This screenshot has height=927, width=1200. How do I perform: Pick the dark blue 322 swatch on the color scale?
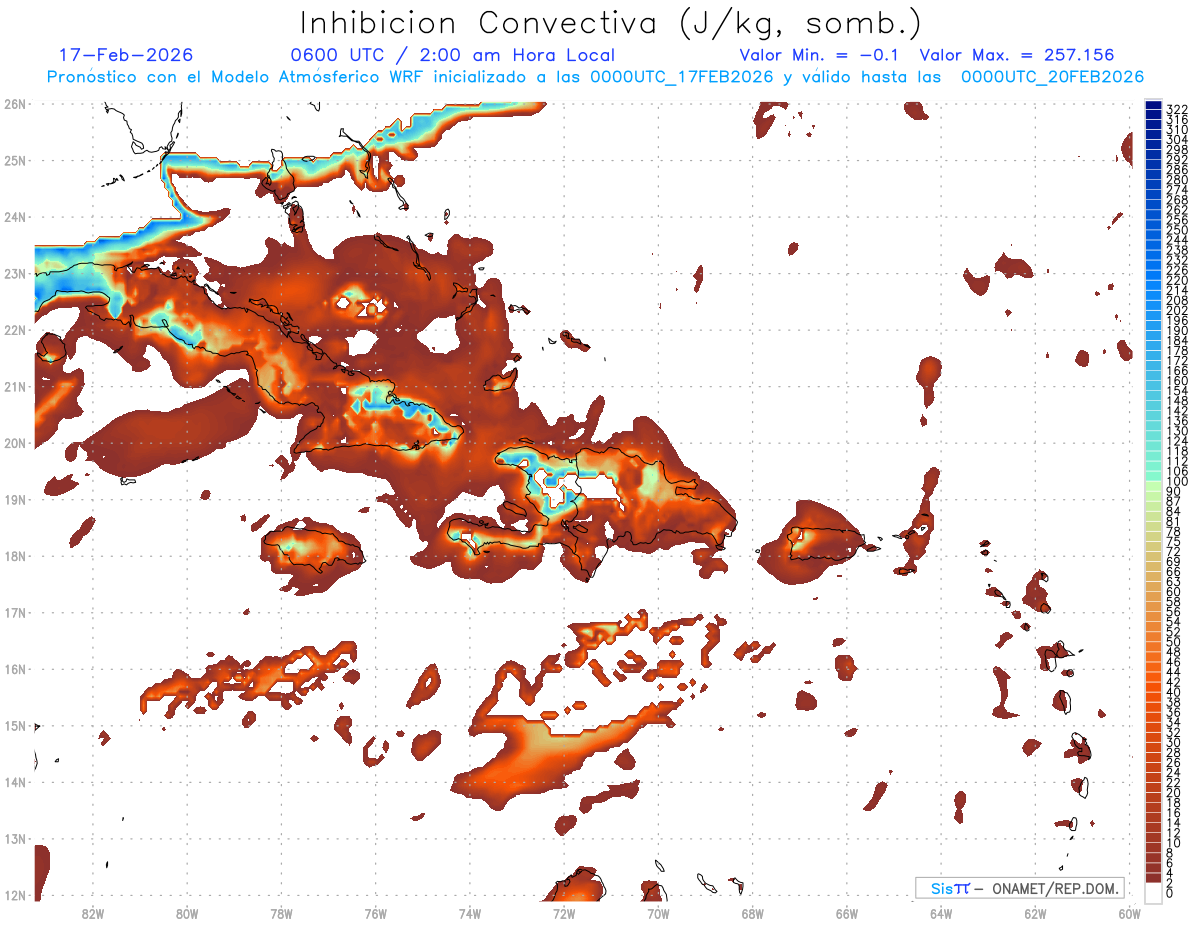pos(1154,106)
